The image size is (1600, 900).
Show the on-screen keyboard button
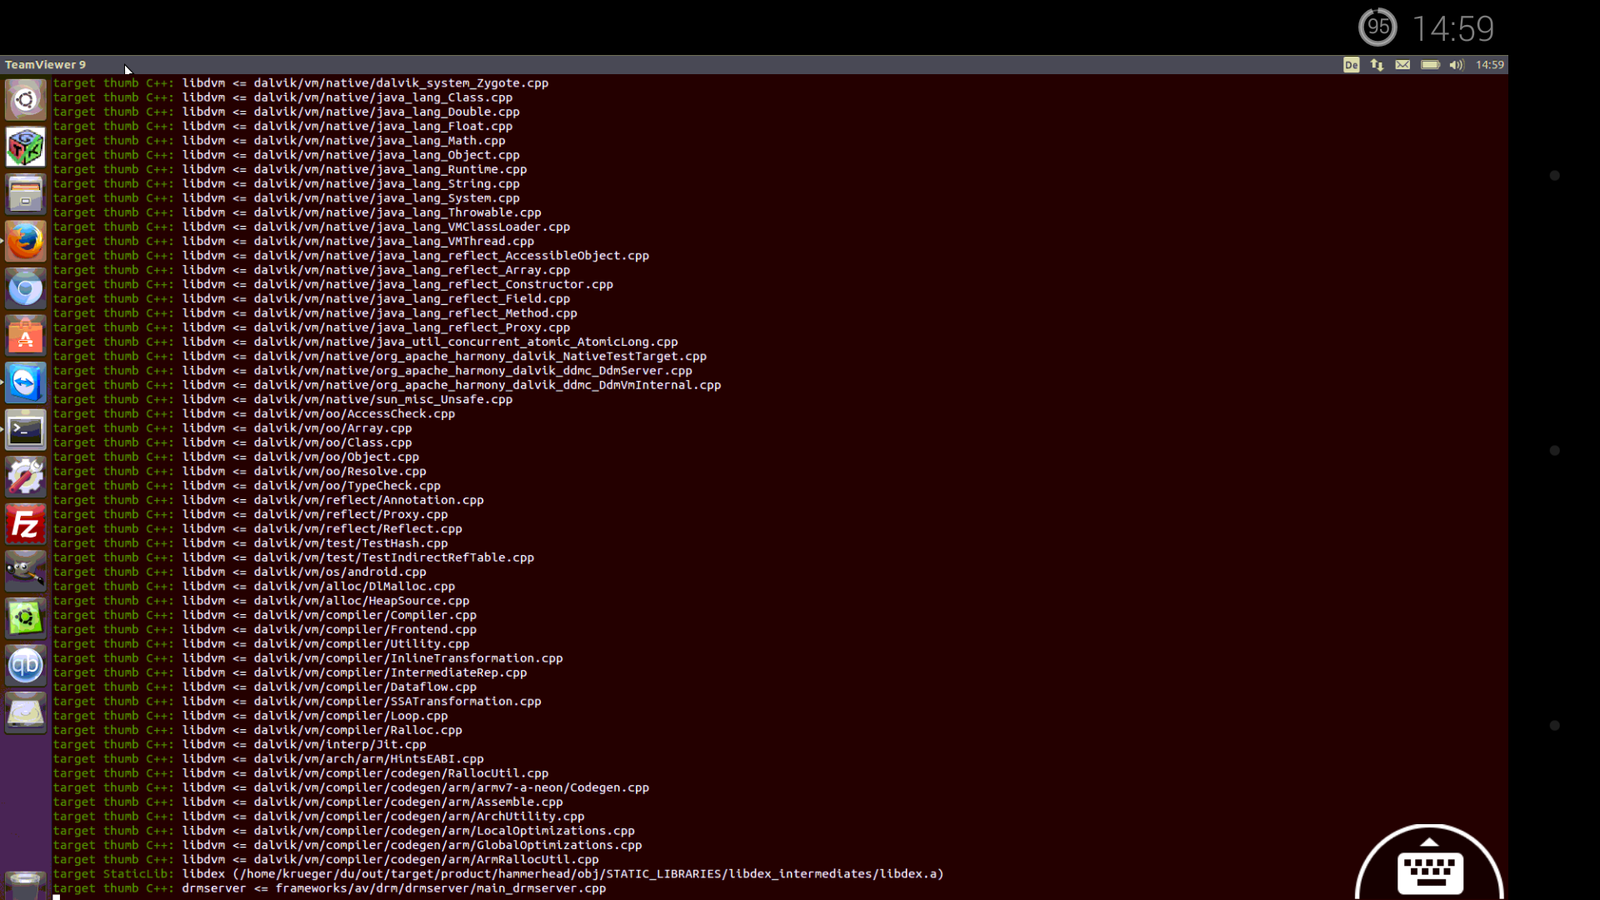click(x=1429, y=870)
